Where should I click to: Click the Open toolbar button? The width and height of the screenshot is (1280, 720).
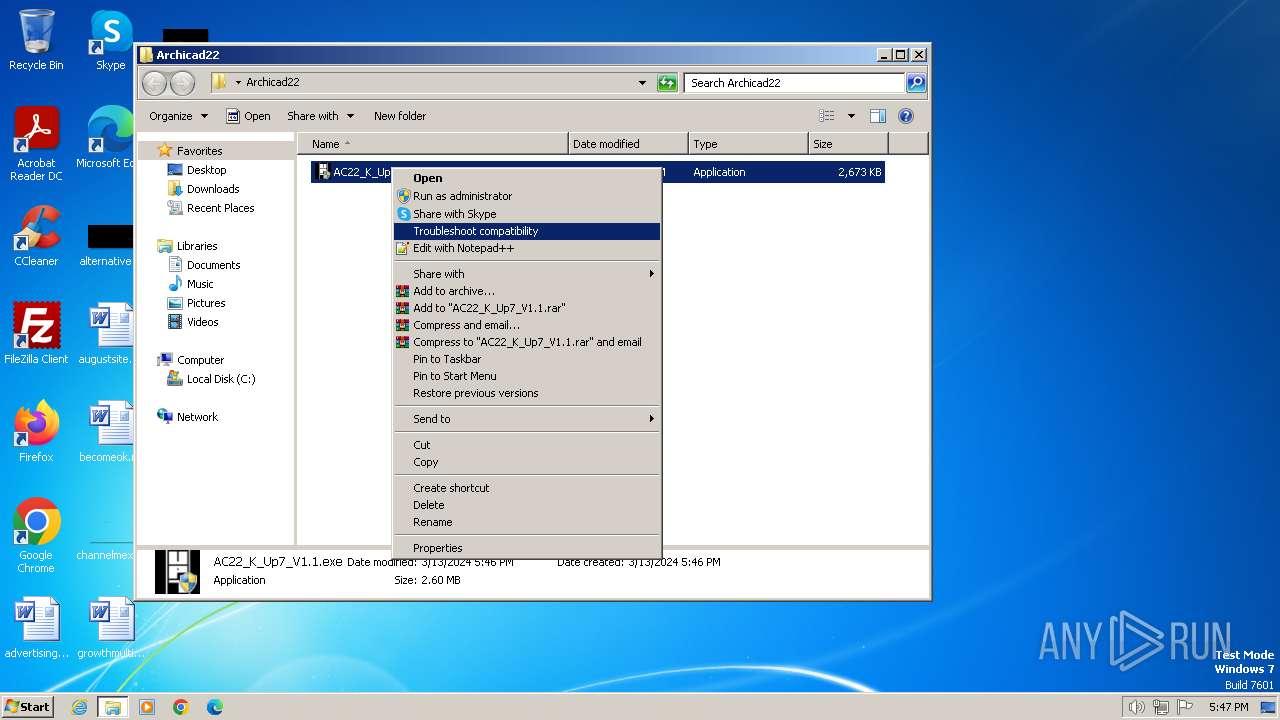(x=248, y=116)
